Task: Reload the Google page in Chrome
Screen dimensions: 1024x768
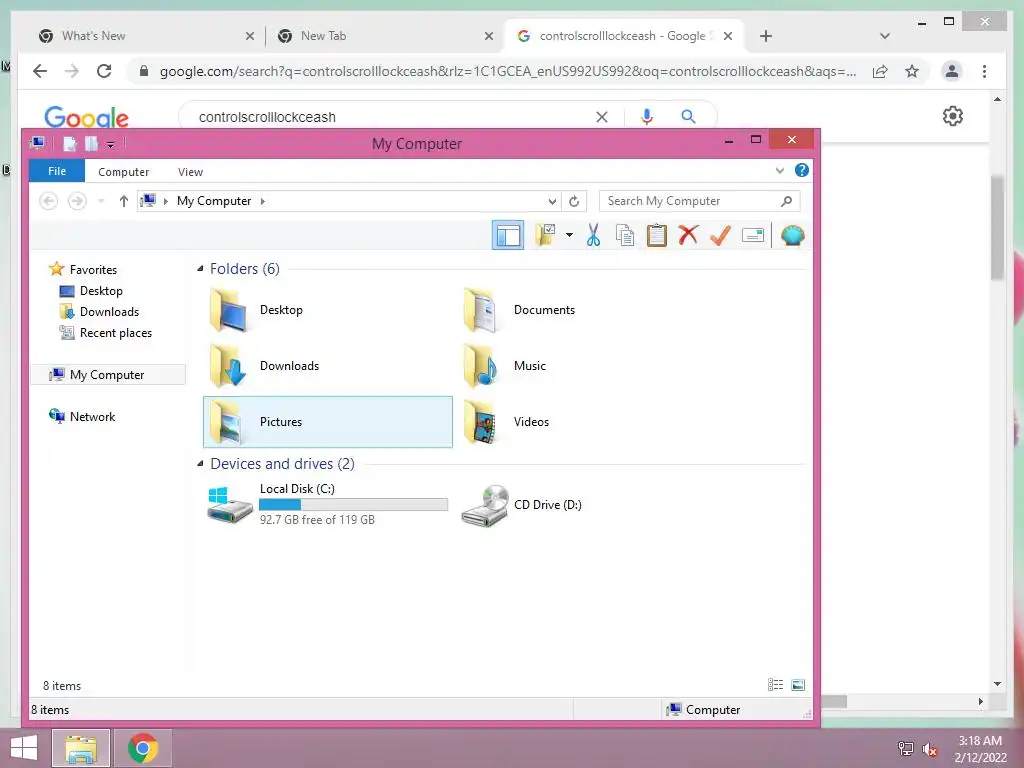Action: pos(104,71)
